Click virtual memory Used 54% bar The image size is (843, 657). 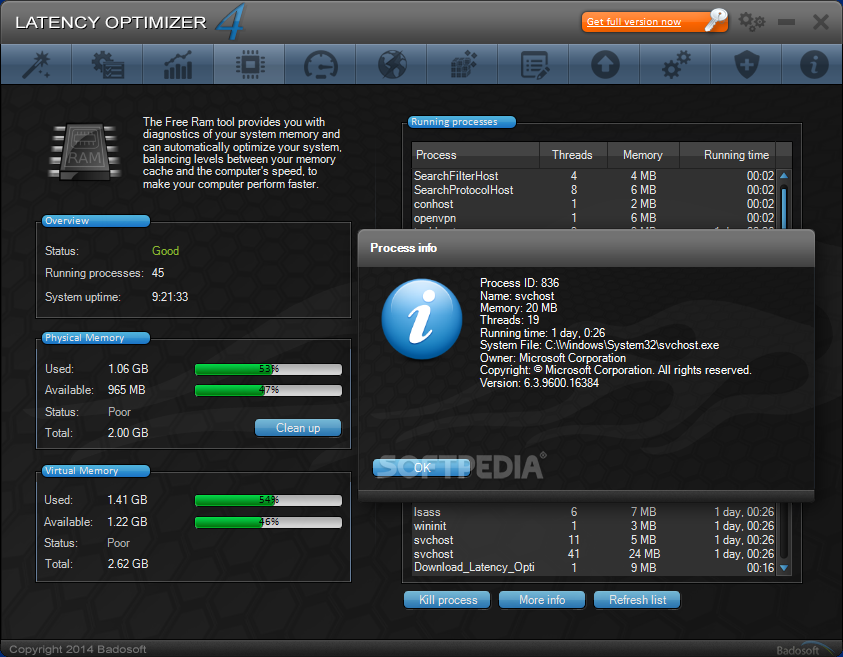tap(268, 501)
